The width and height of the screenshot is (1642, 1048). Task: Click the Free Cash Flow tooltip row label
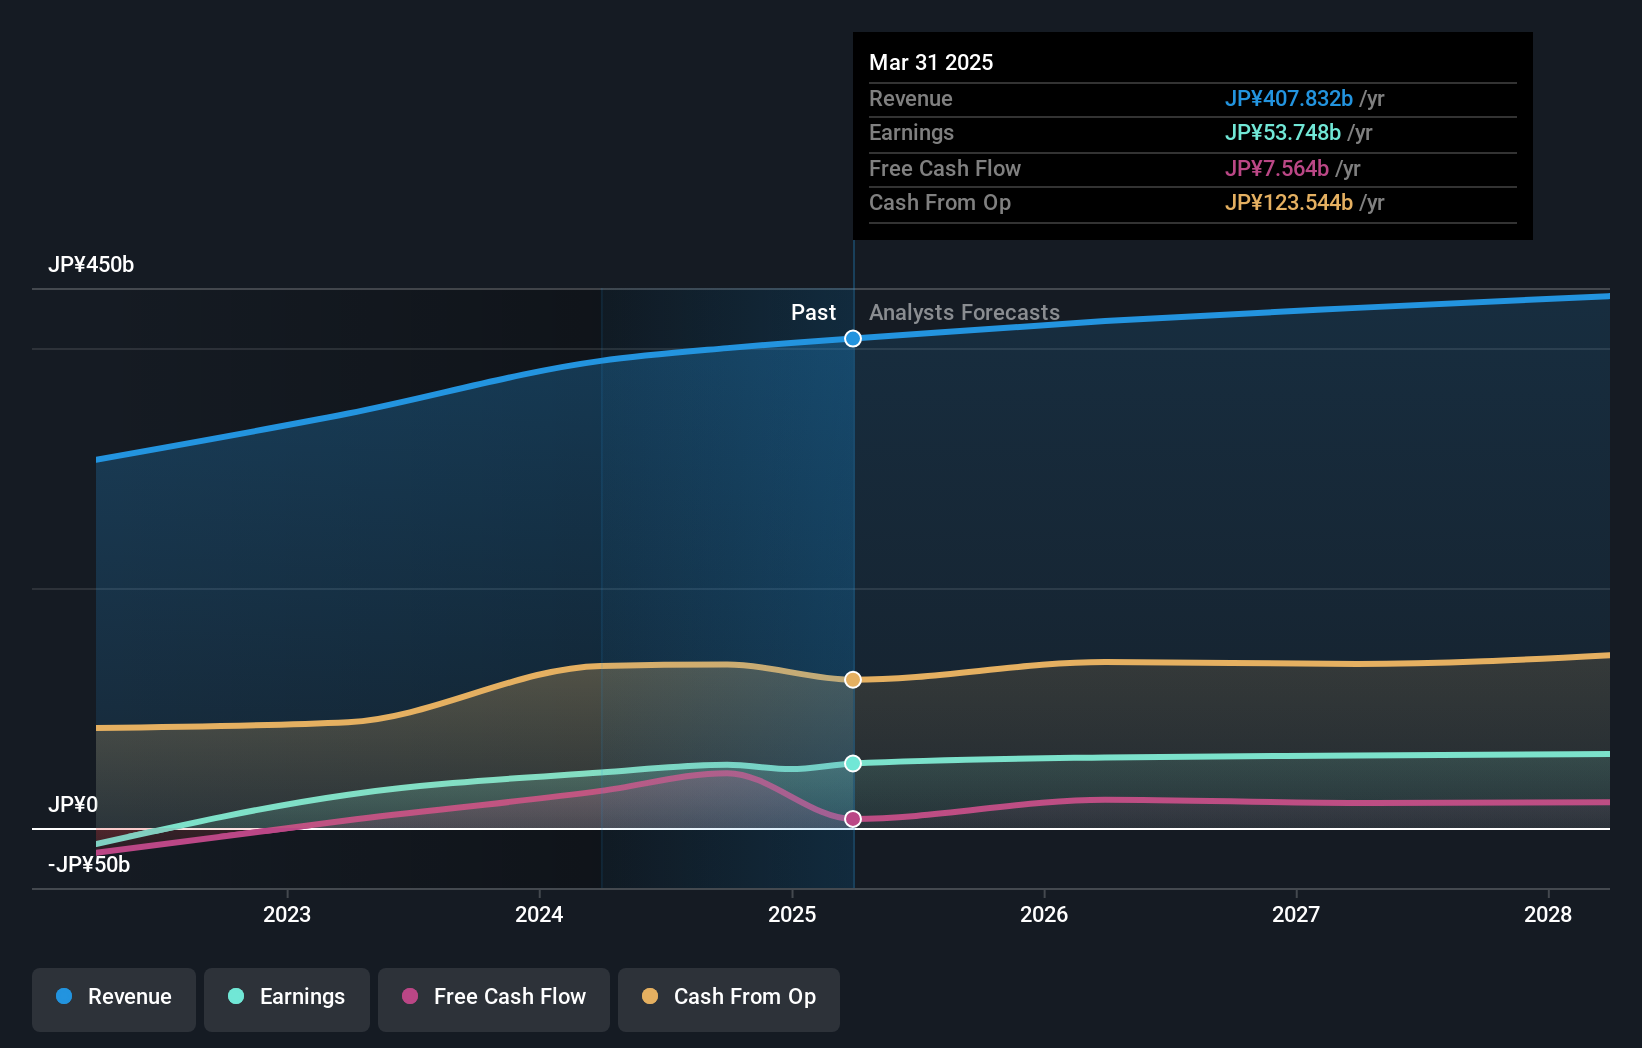point(945,169)
